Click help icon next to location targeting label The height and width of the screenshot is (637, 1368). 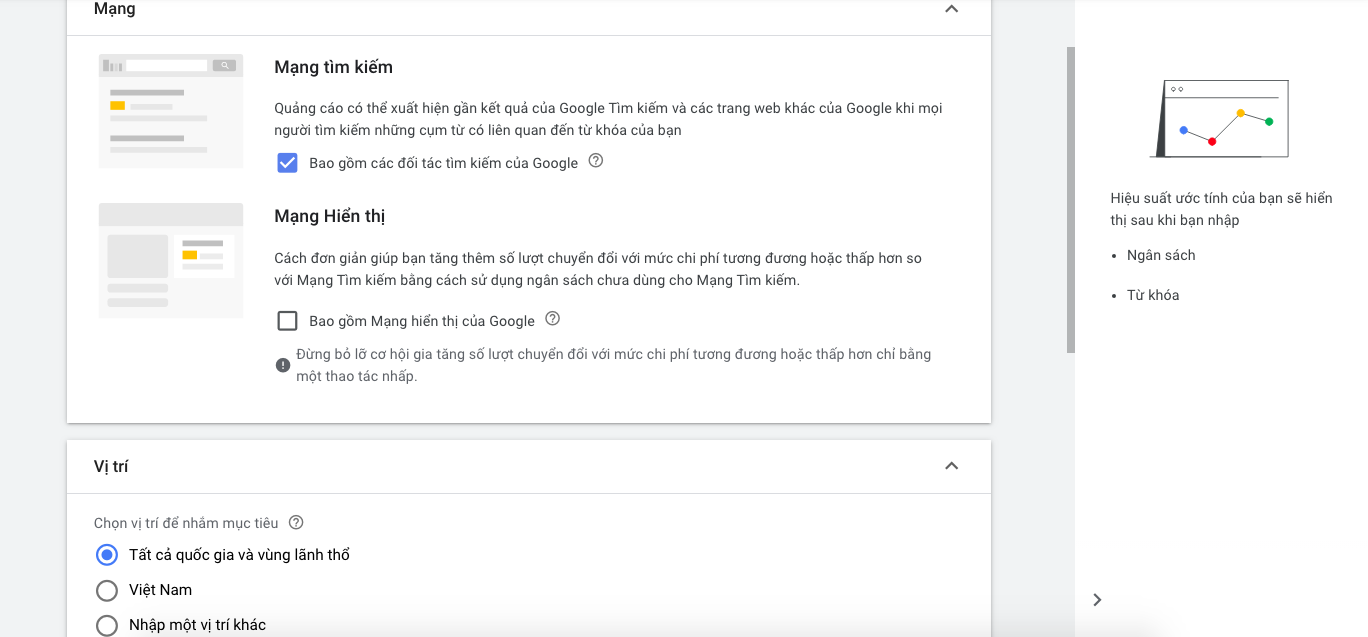(296, 522)
